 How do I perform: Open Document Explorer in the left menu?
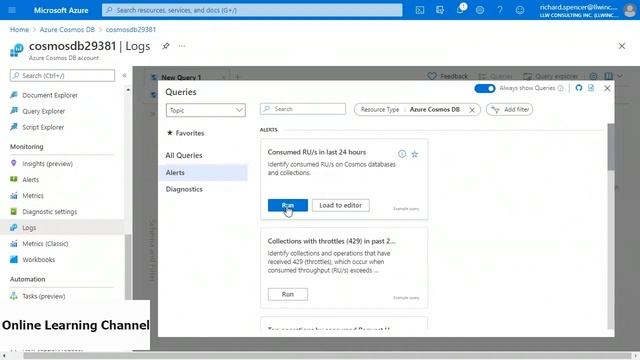coord(50,95)
